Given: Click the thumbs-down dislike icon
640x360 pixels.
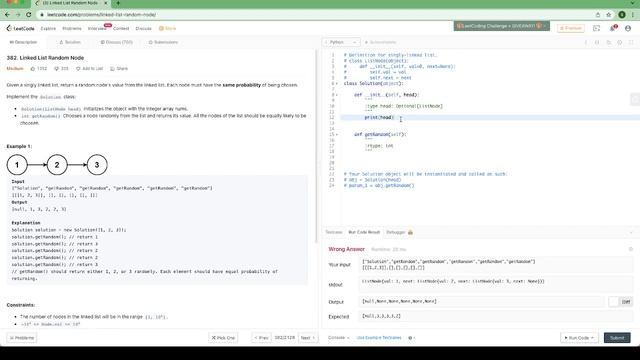Looking at the screenshot, I should click(x=56, y=69).
